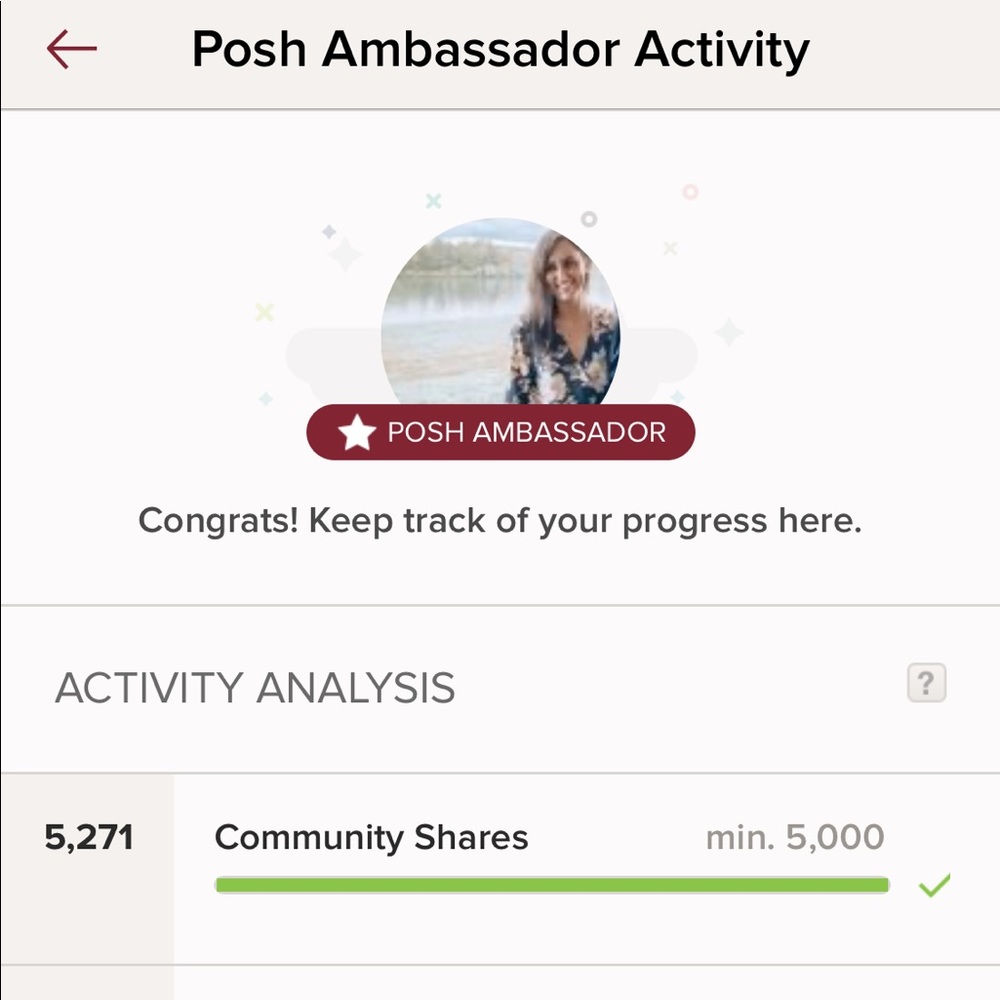This screenshot has height=1000, width=1000.
Task: Click the Activity Analysis section heading text
Action: (257, 687)
